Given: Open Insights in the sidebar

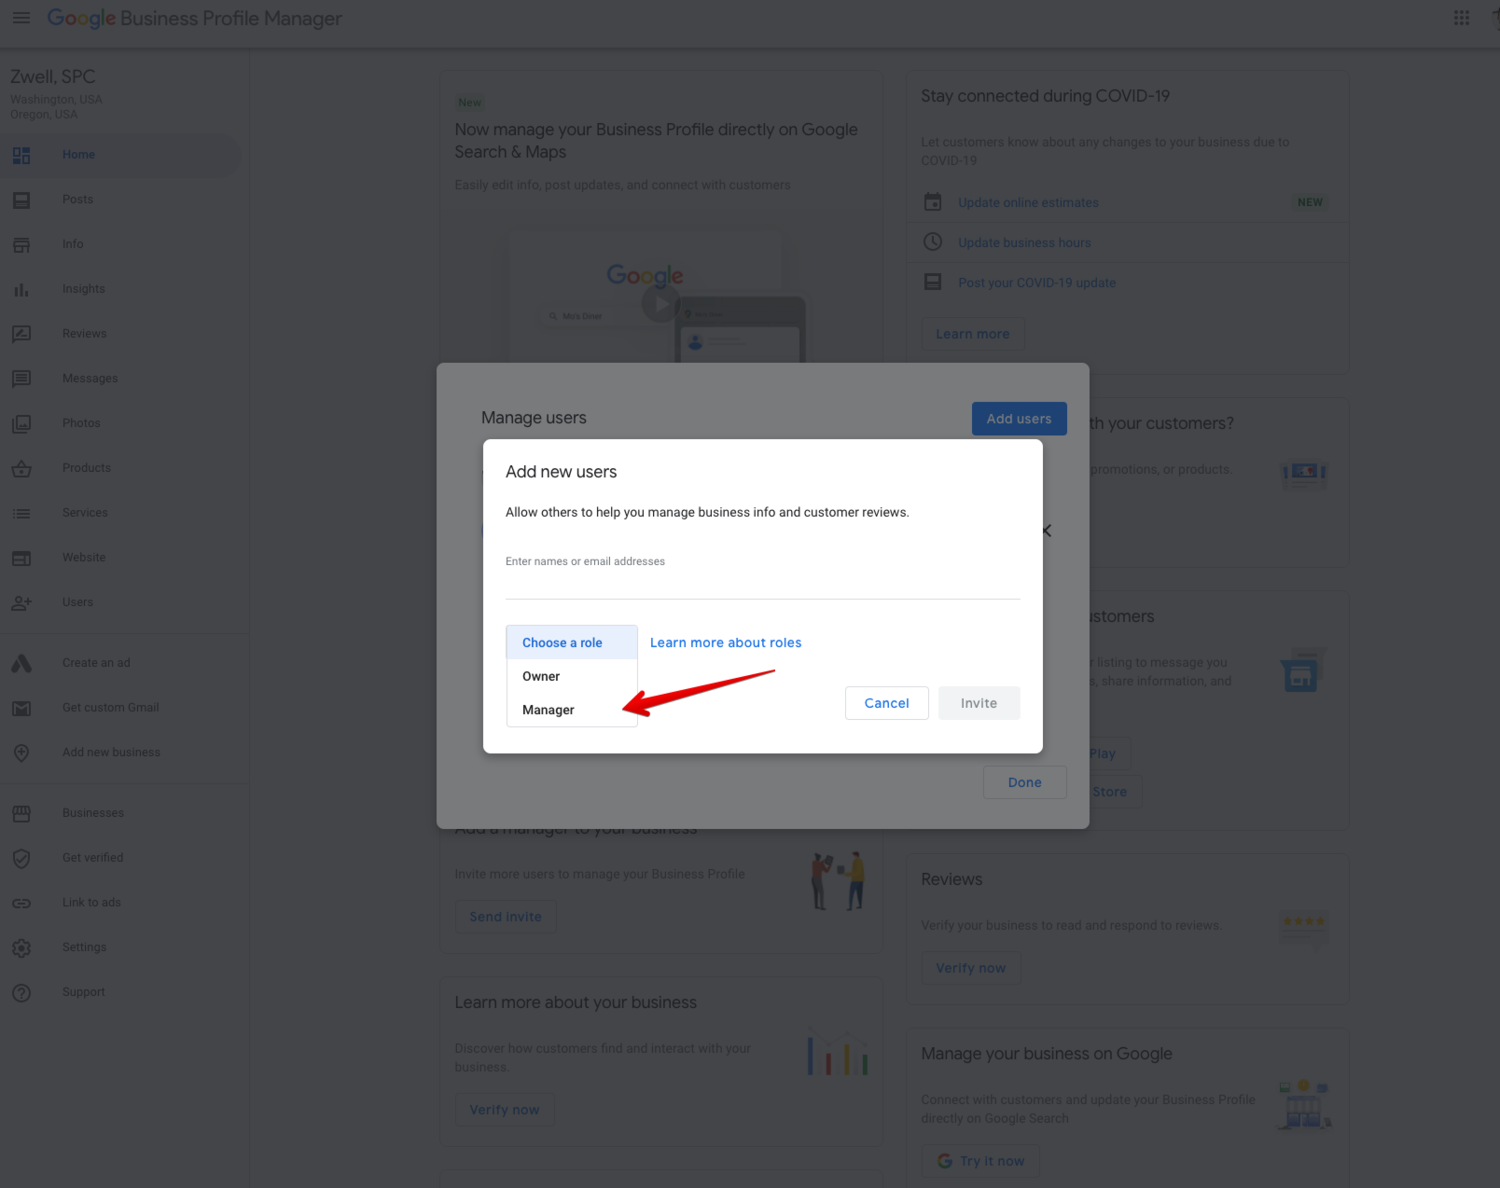Looking at the screenshot, I should coord(83,289).
